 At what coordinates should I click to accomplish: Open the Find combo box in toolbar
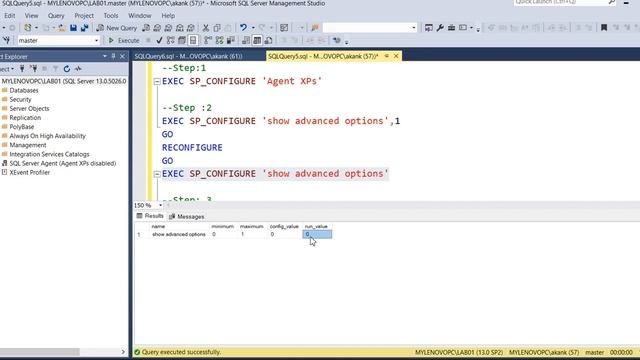pyautogui.click(x=369, y=28)
